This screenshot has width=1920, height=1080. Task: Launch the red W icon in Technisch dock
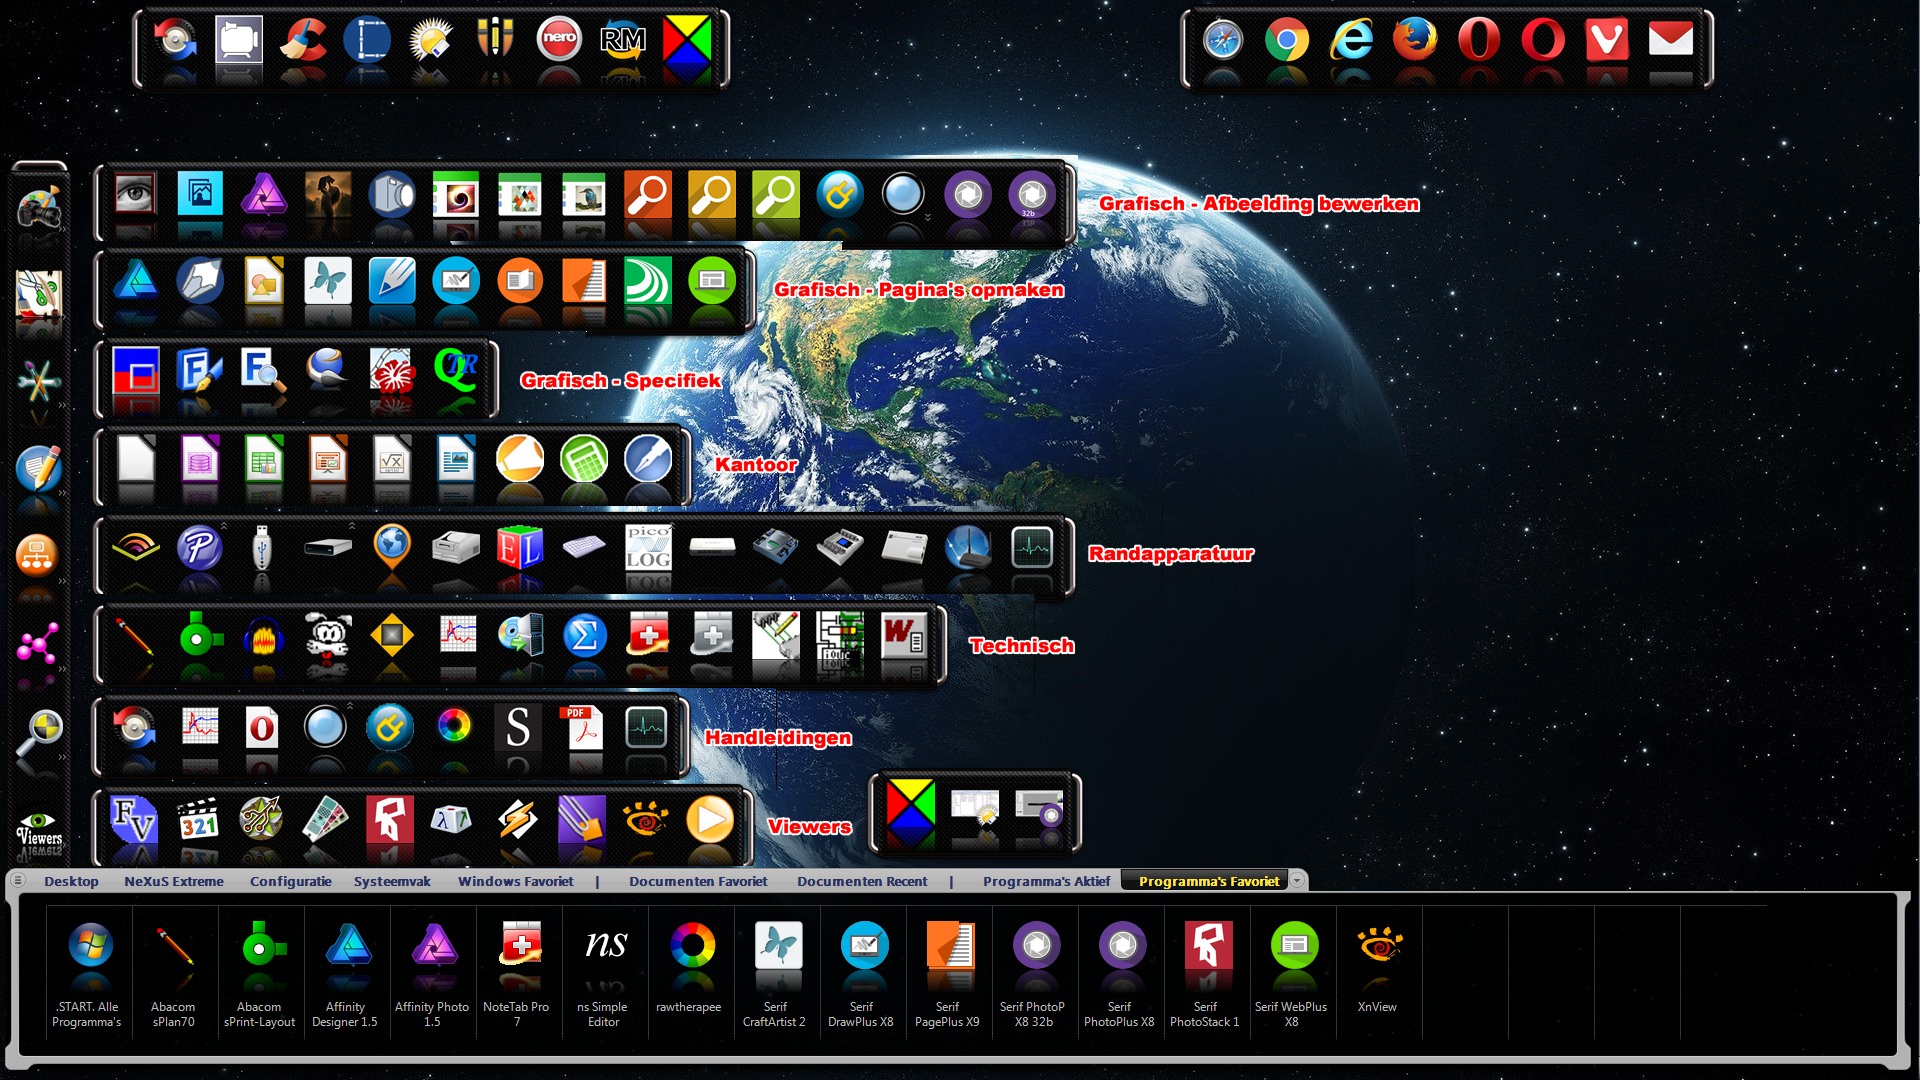[904, 636]
